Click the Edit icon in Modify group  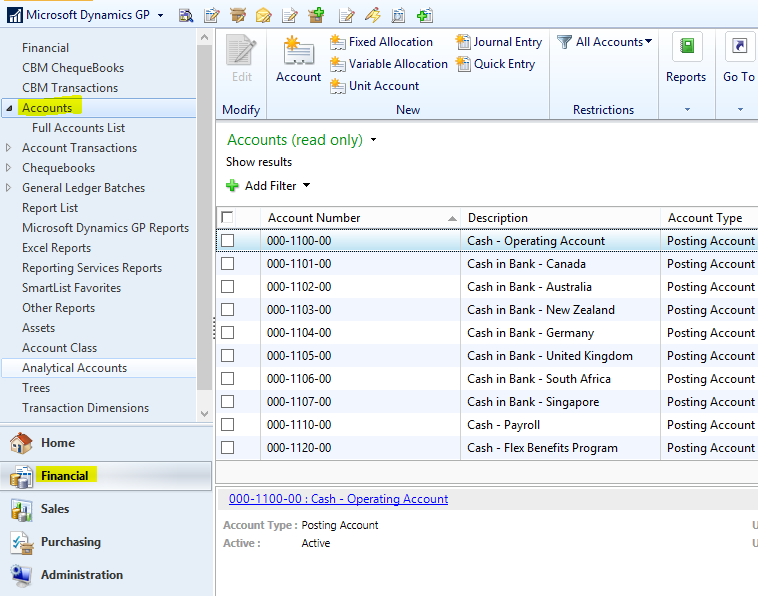[241, 49]
